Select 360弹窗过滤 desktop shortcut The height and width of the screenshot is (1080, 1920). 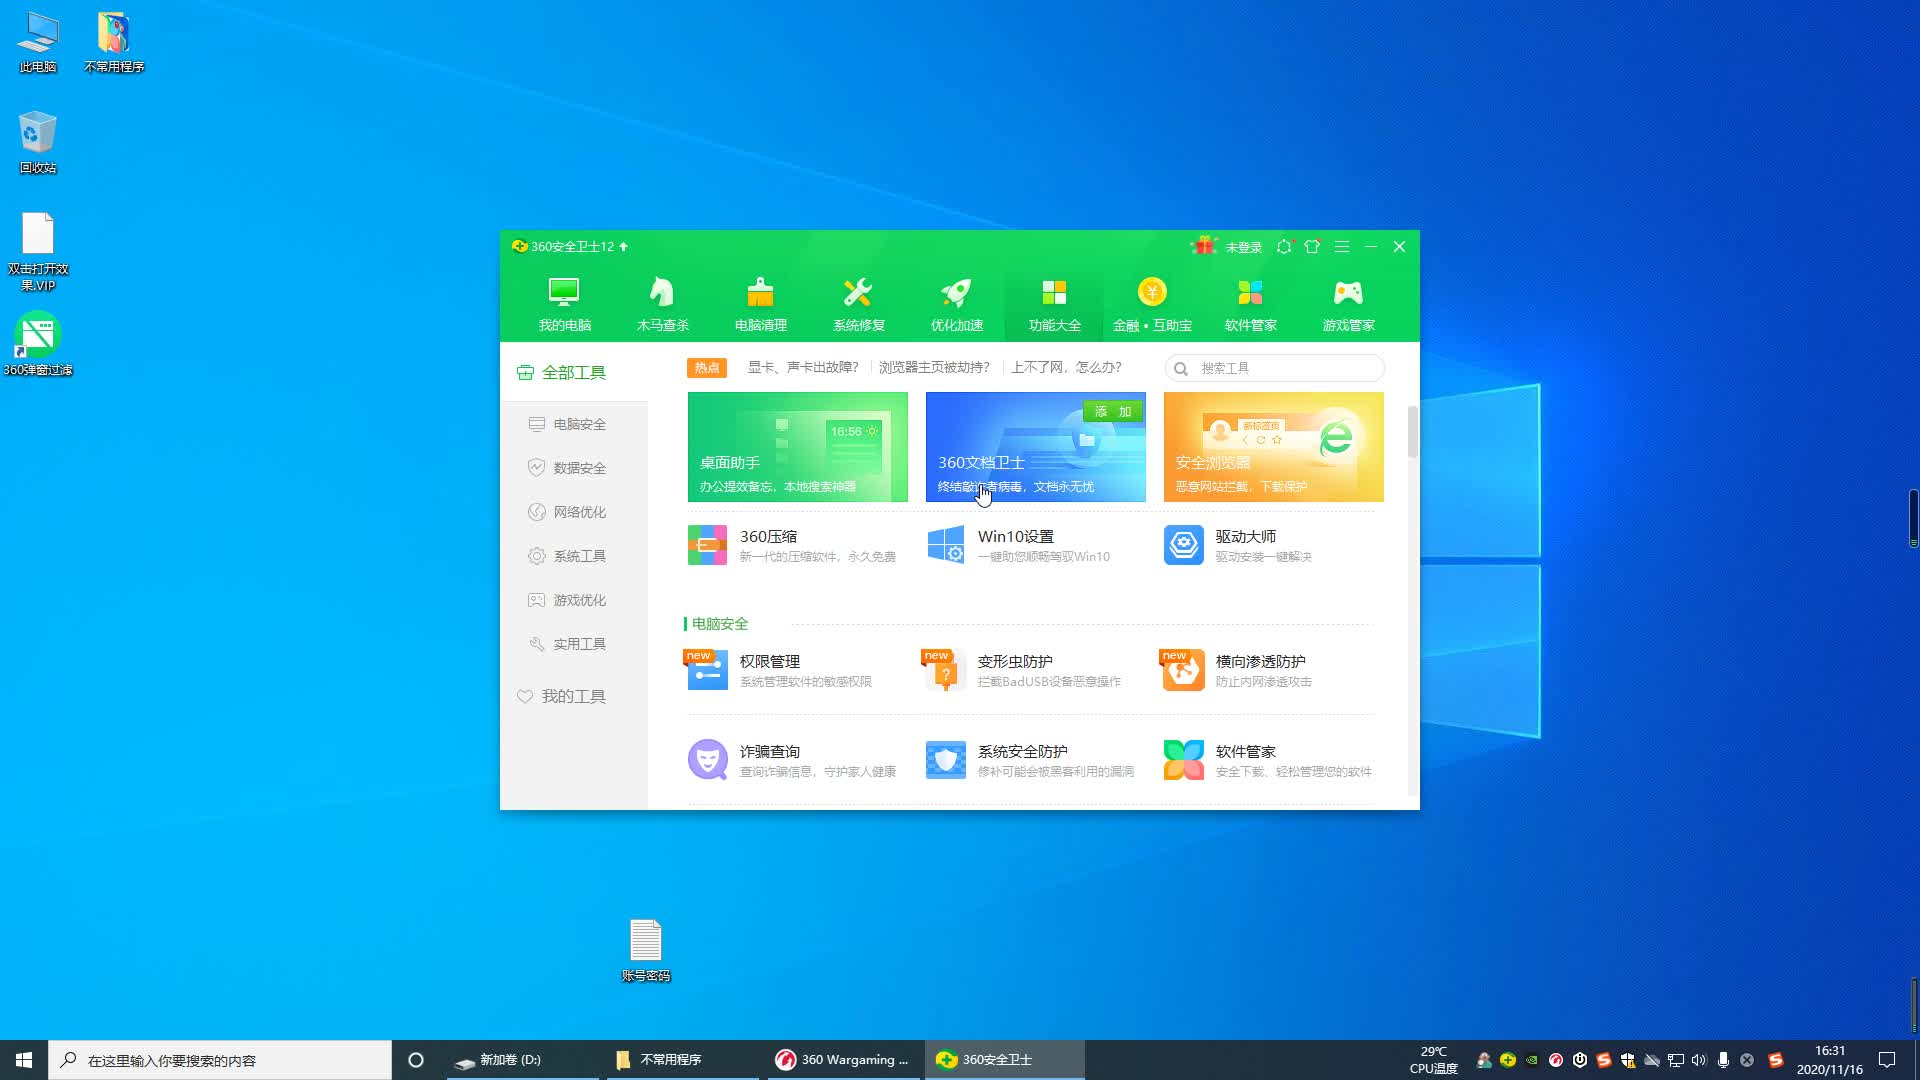pyautogui.click(x=38, y=344)
